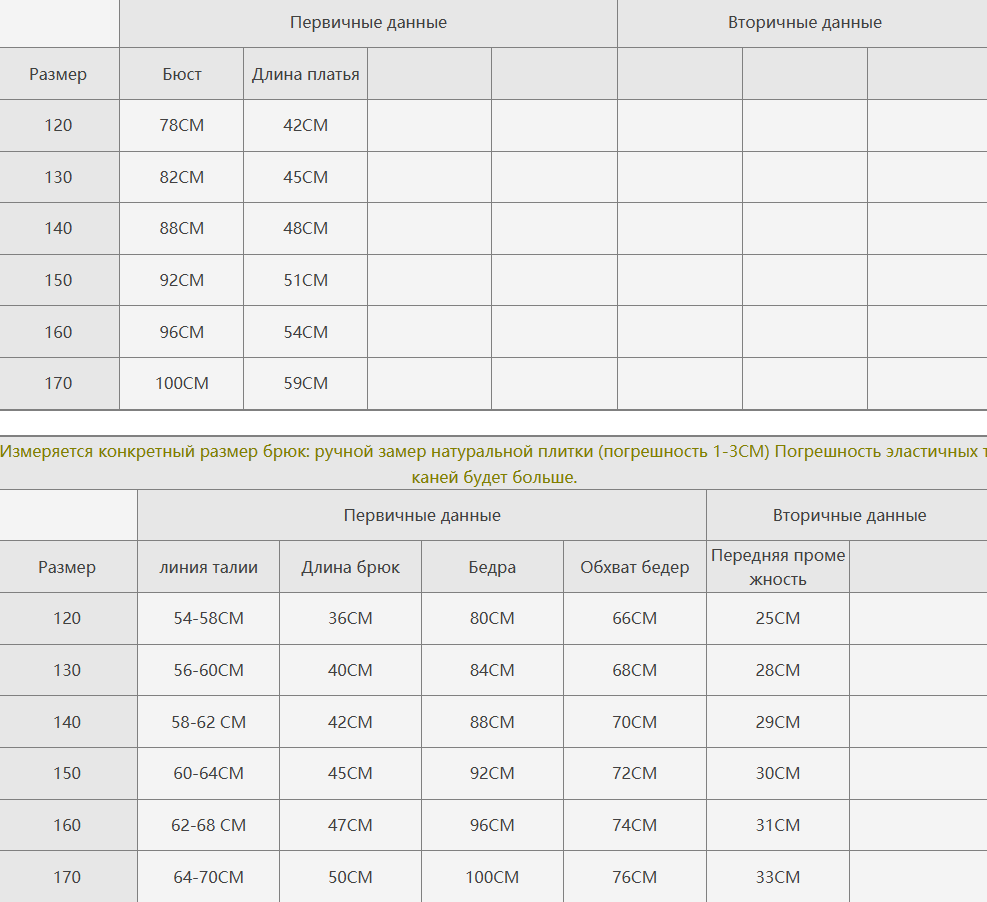
Task: Click the '66CM' hip girth cell
Action: [634, 618]
